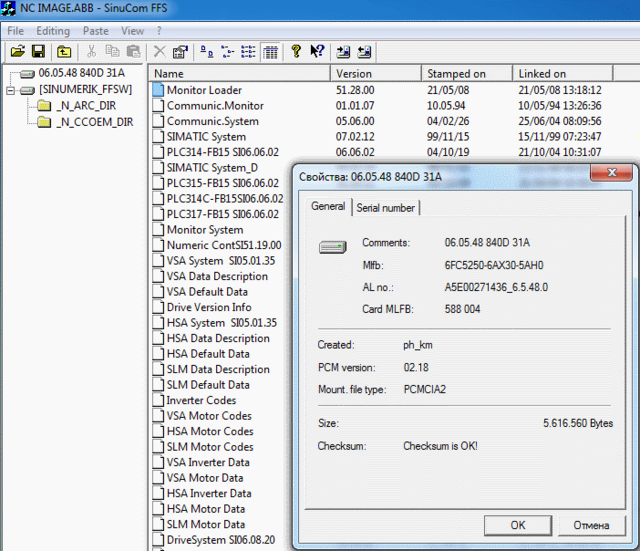The image size is (640, 551).
Task: Select _N_CCOEM_DIR folder name in tree
Action: click(x=95, y=122)
